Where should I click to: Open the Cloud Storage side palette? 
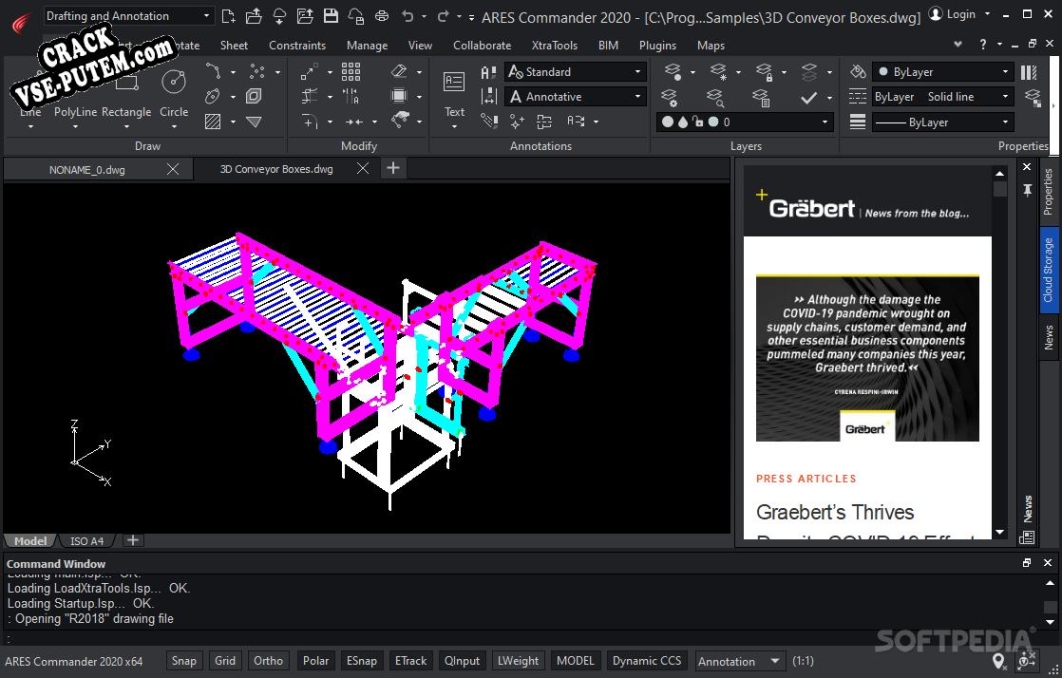[x=1047, y=270]
